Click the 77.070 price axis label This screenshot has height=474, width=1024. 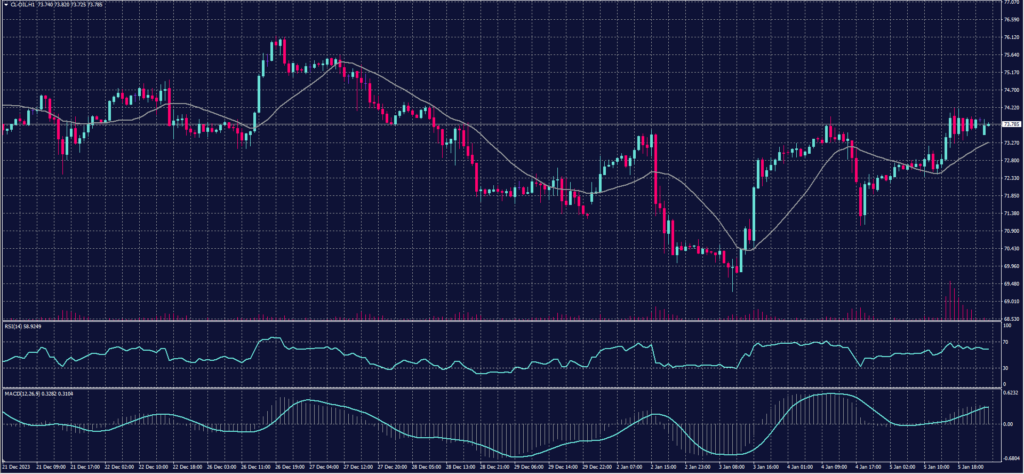coord(1010,3)
